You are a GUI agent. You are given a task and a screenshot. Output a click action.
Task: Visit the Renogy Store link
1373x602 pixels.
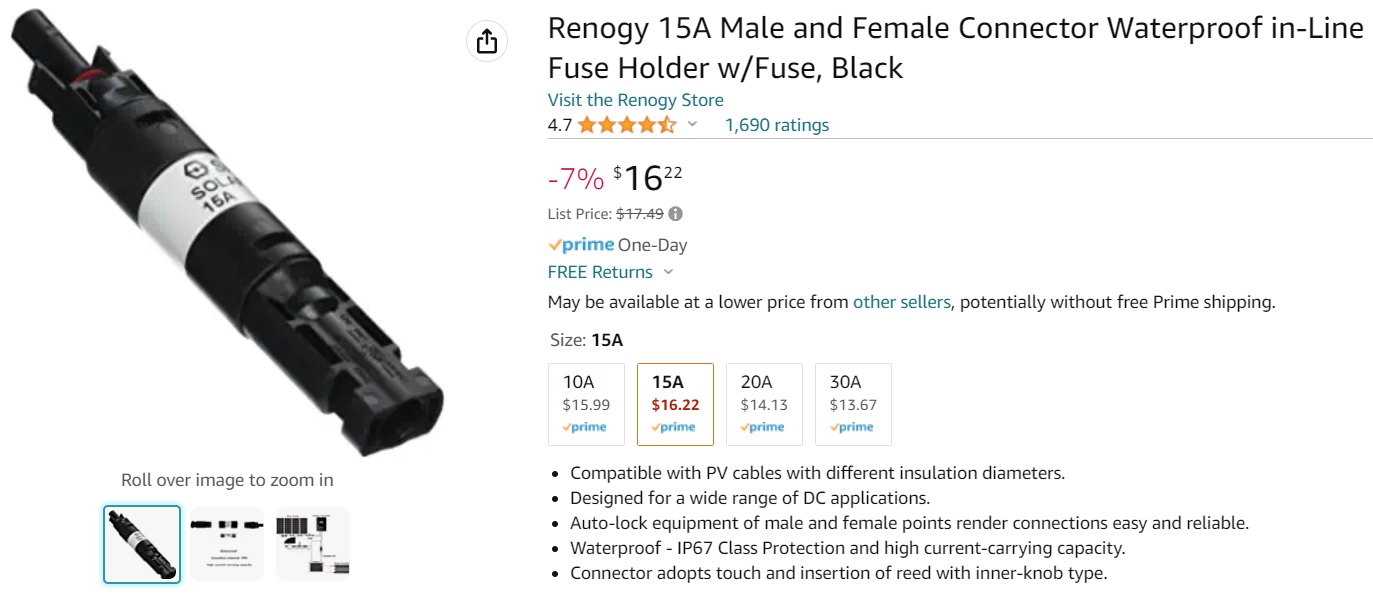click(635, 100)
